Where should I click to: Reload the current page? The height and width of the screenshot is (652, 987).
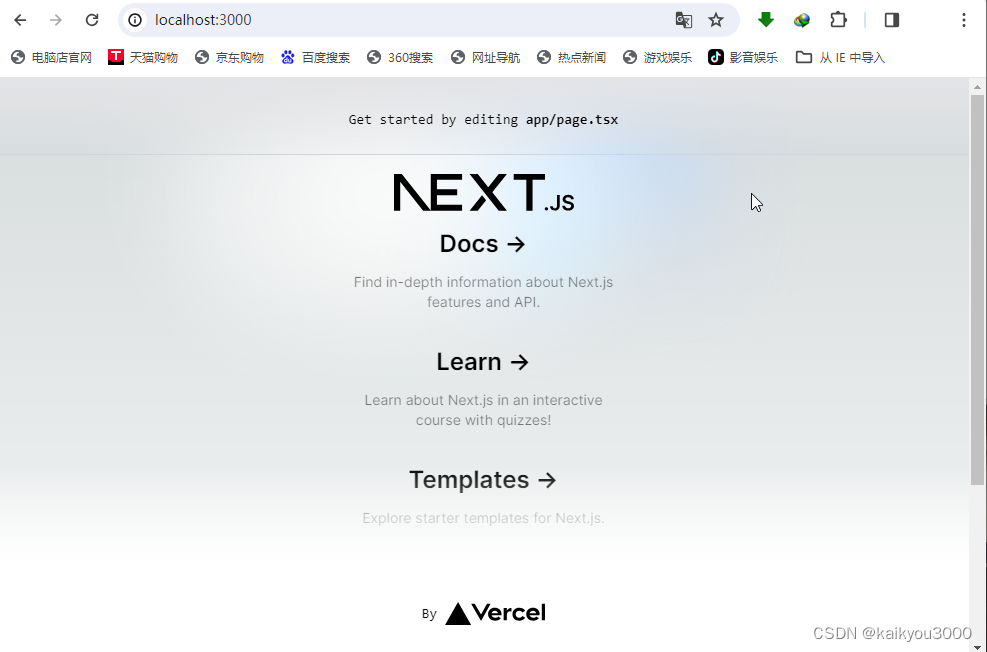tap(91, 19)
